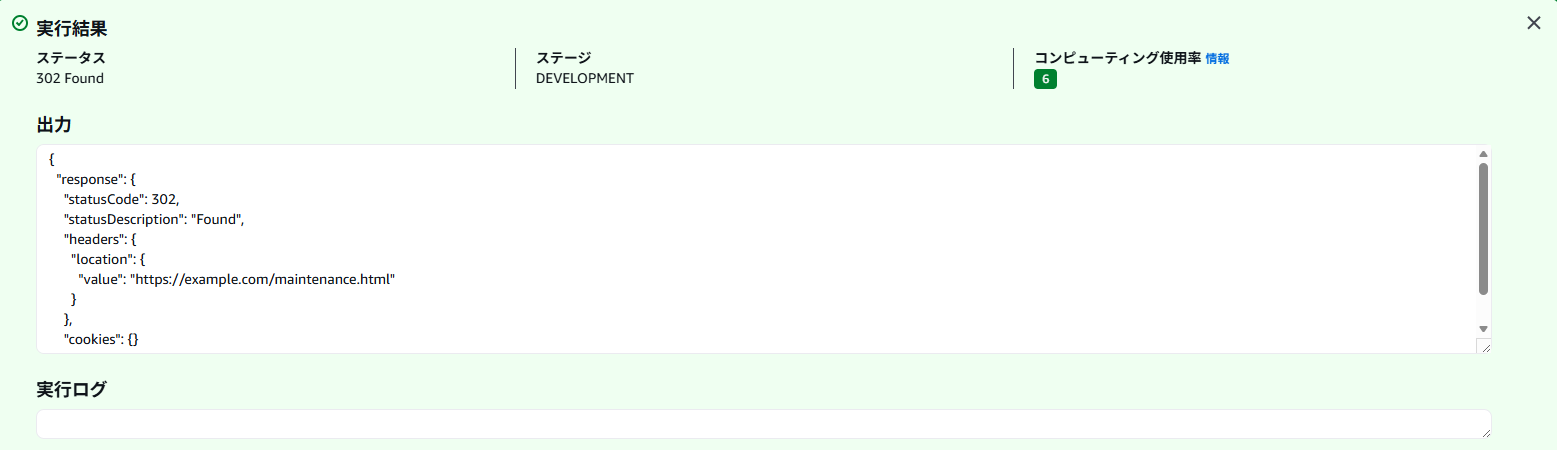This screenshot has height=450, width=1557.
Task: Click inside the 実行ログ text area
Action: (760, 424)
